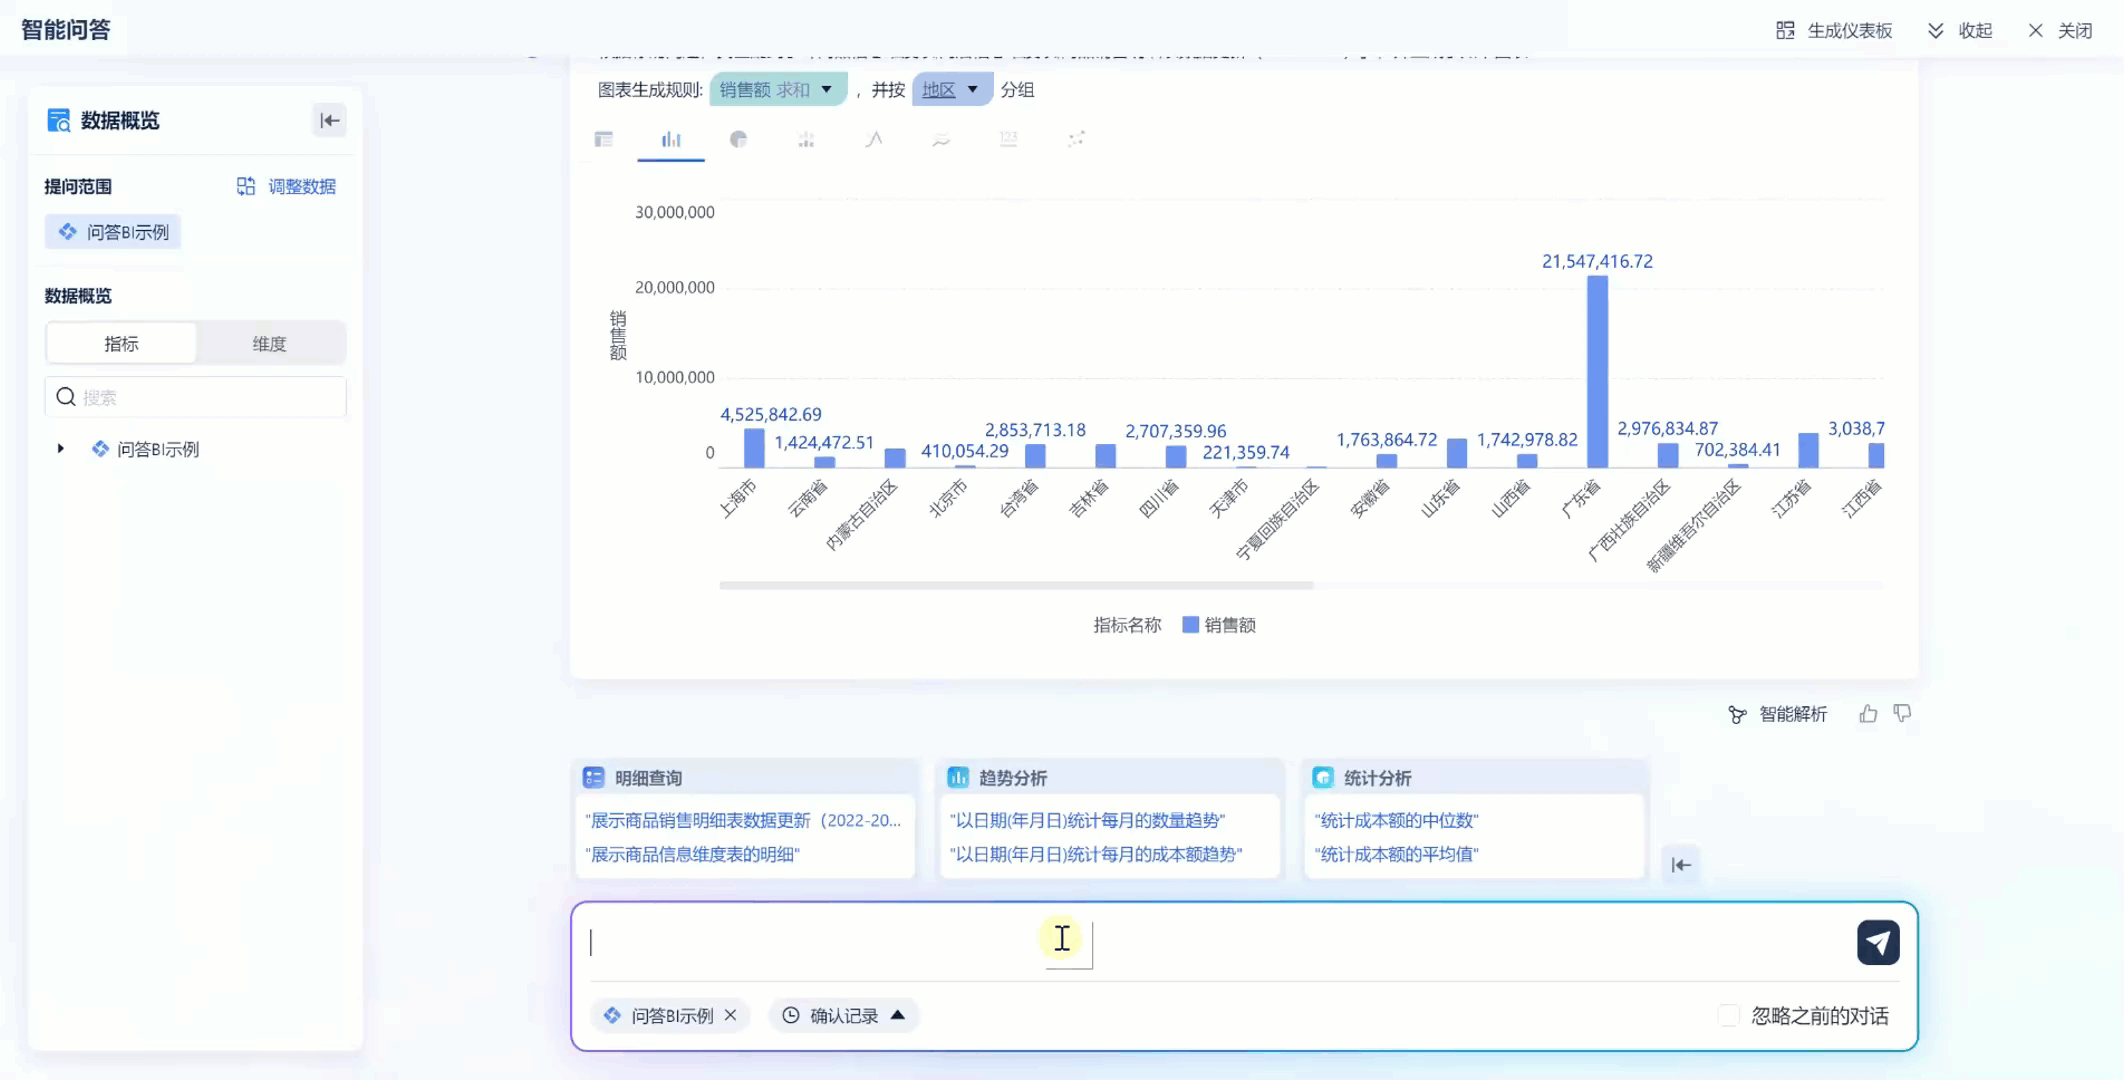2124x1080 pixels.
Task: Give a thumbs down to the answer
Action: coord(1902,714)
